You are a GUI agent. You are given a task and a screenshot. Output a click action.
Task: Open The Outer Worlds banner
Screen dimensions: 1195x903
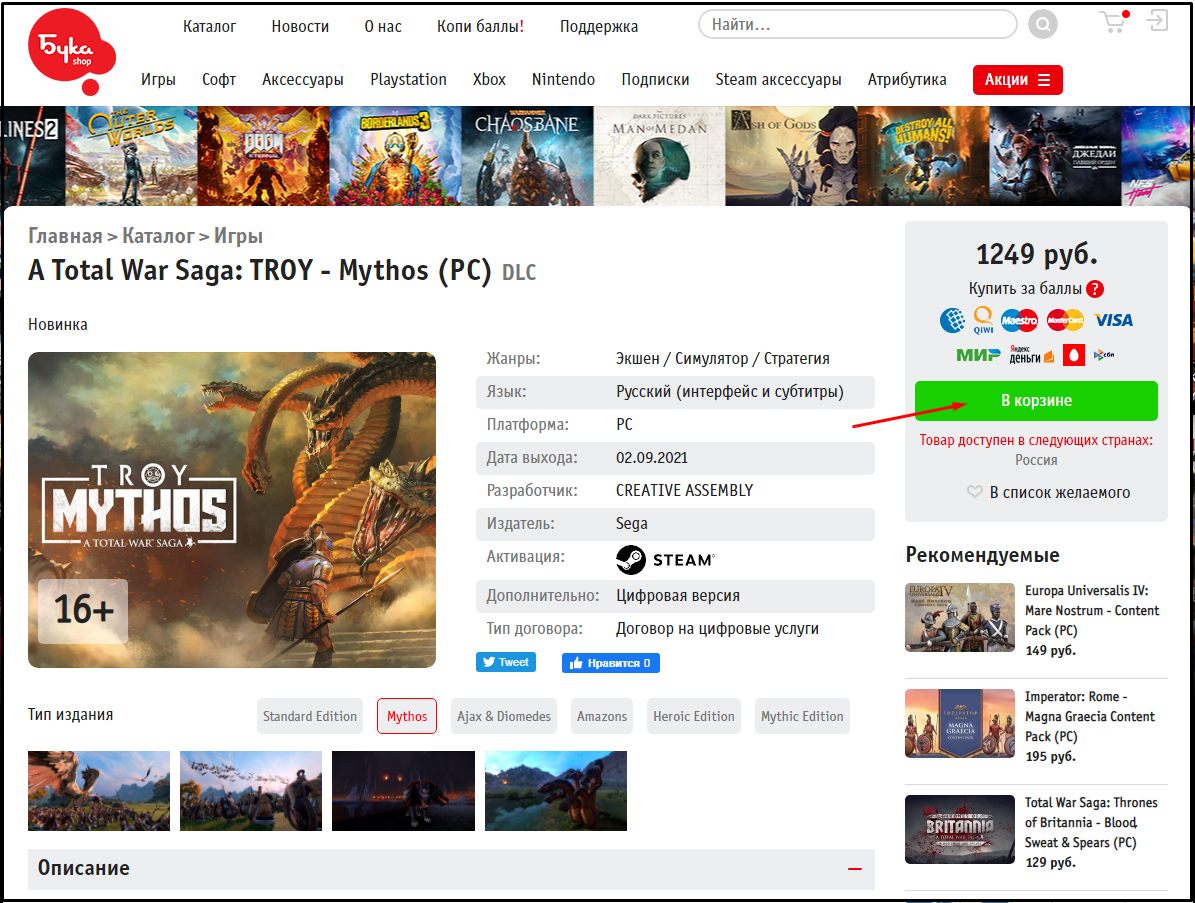[x=131, y=156]
